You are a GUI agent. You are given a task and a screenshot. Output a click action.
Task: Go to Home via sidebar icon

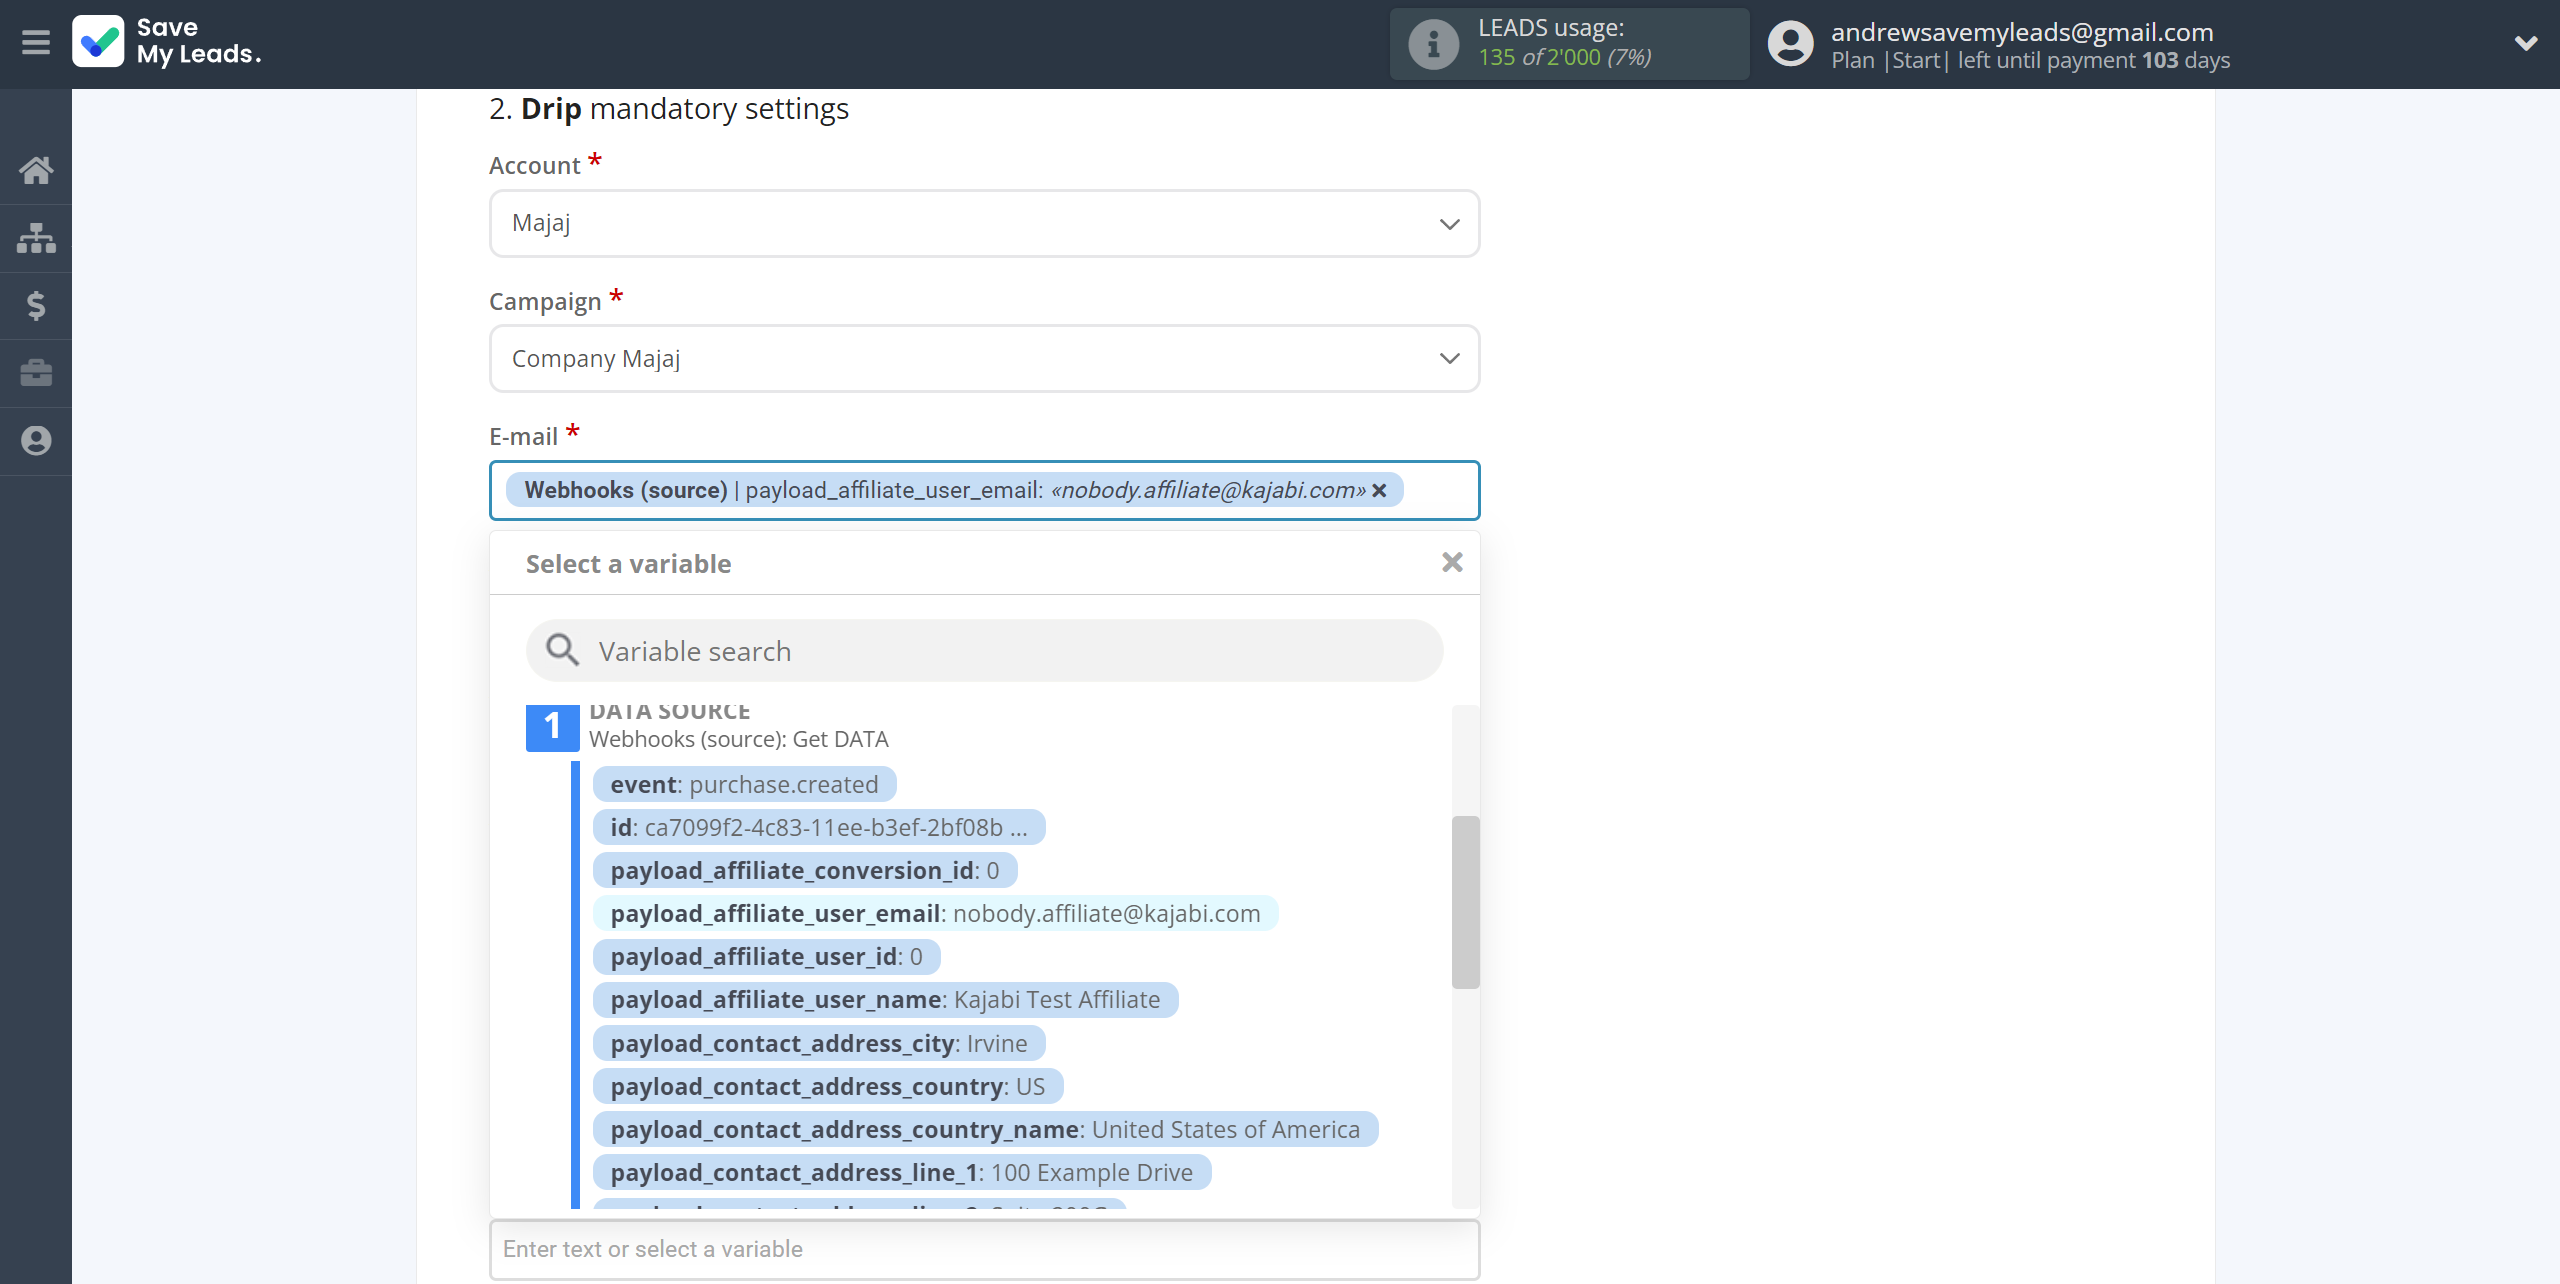click(36, 170)
